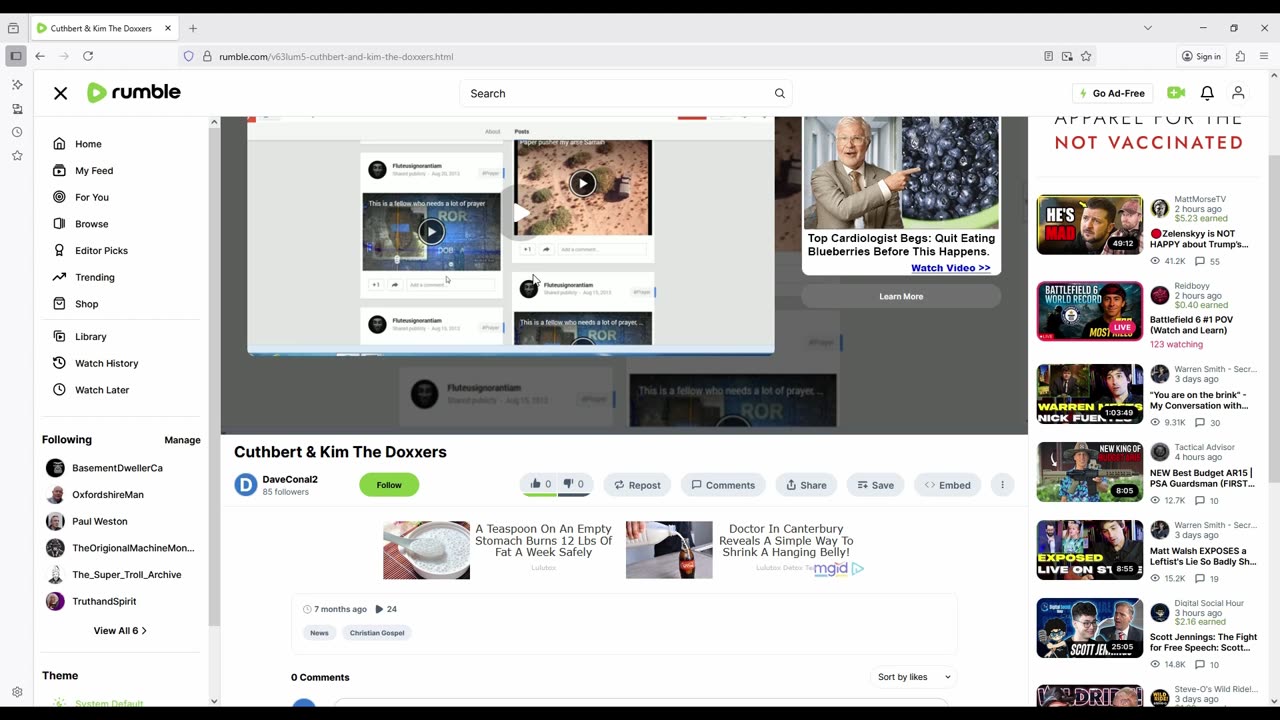The height and width of the screenshot is (720, 1280).
Task: Follow DaveConal2 channel
Action: pos(389,485)
